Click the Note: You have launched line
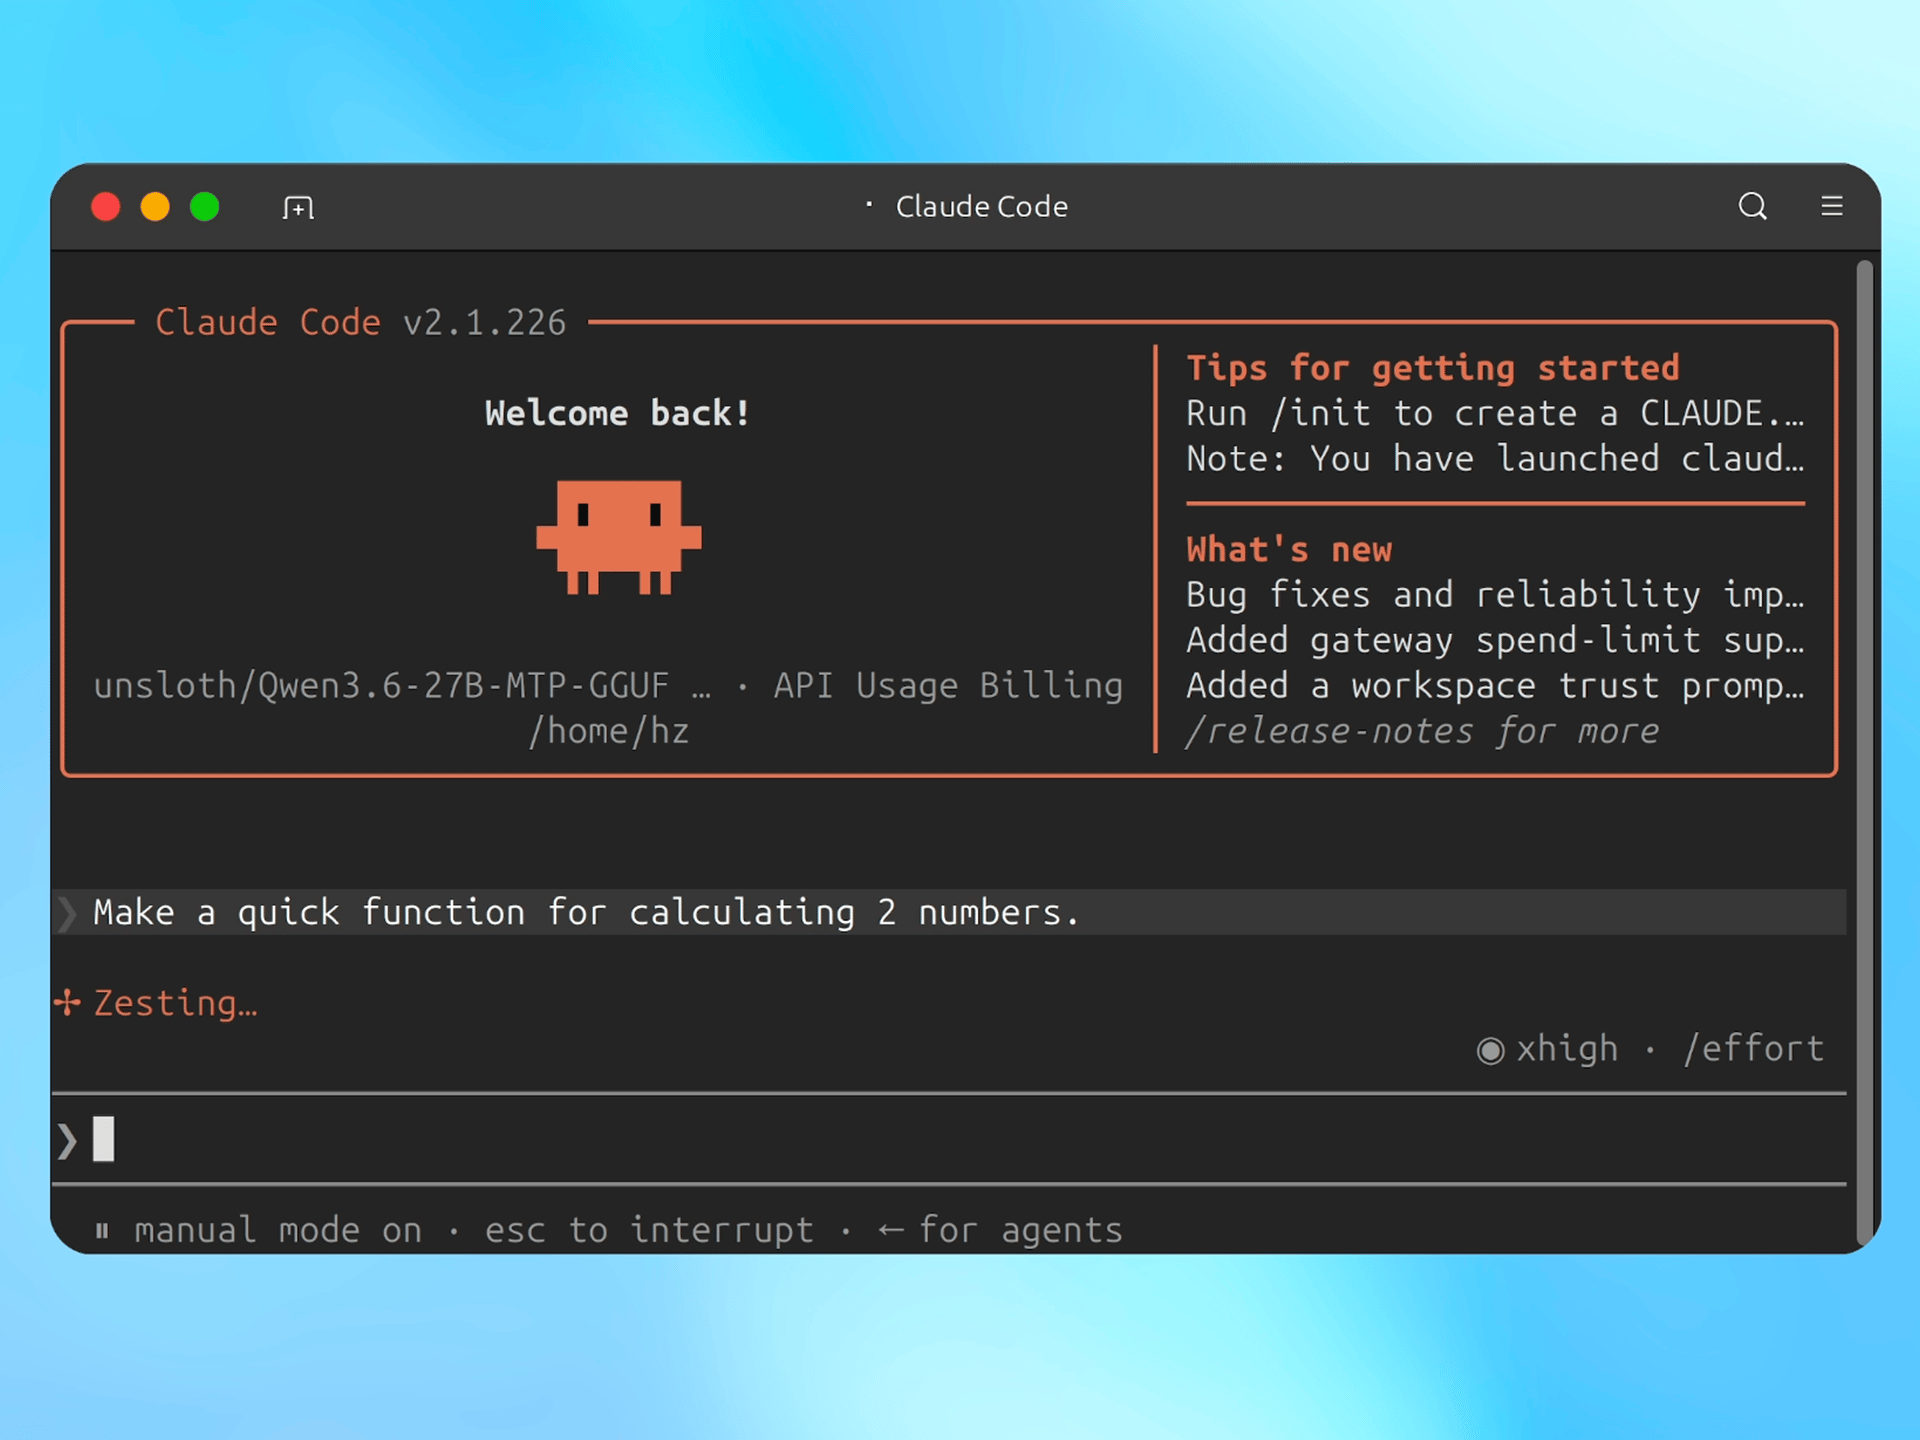 click(1495, 458)
